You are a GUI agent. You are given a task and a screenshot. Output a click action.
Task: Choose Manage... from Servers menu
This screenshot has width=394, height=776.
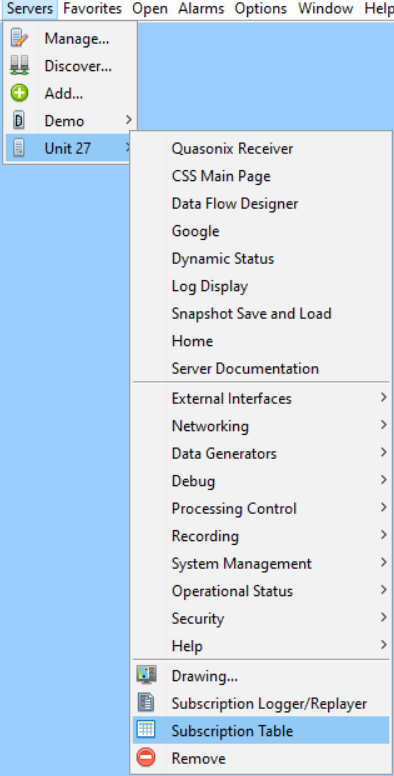tap(70, 38)
